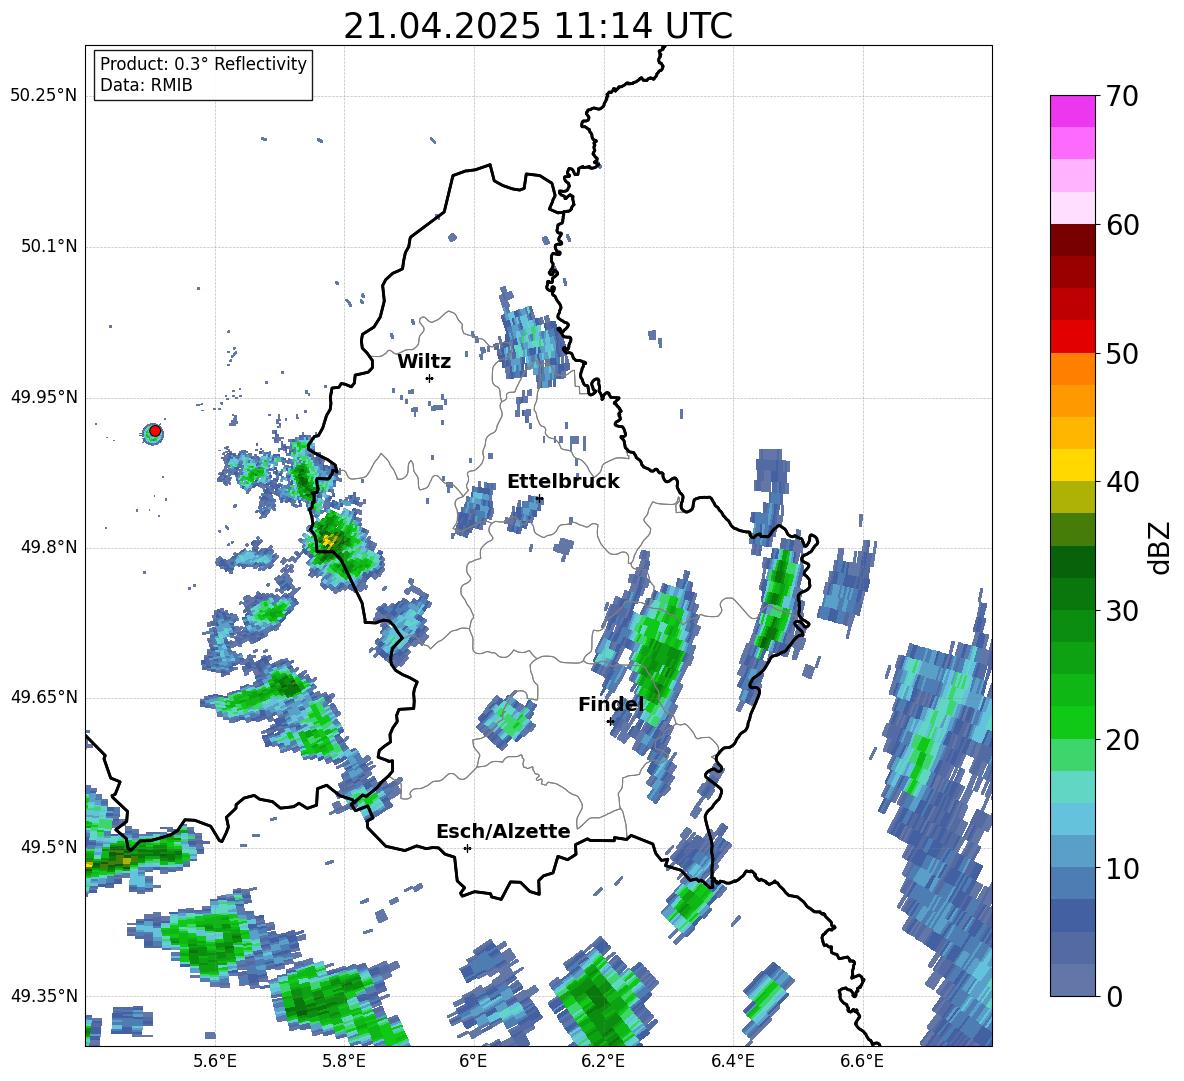Viewport: 1184px width, 1081px height.
Task: Click the cross marker at Ettelbruck
Action: (539, 498)
